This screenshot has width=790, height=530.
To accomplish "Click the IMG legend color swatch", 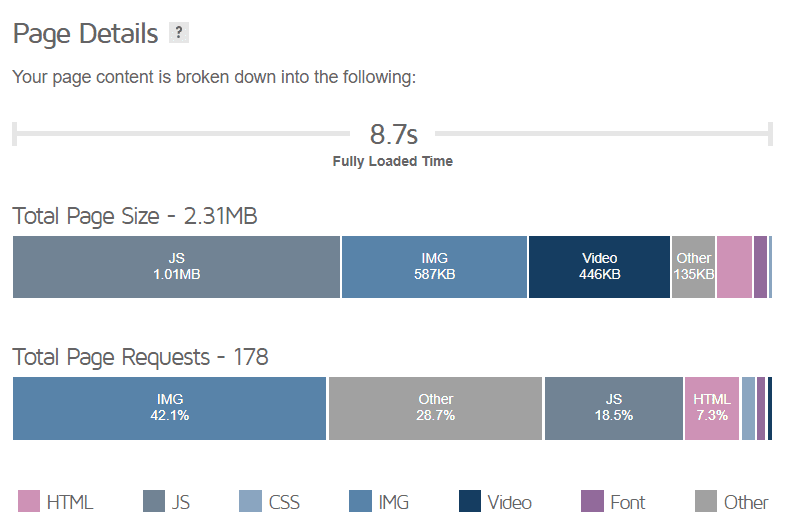I will click(361, 501).
